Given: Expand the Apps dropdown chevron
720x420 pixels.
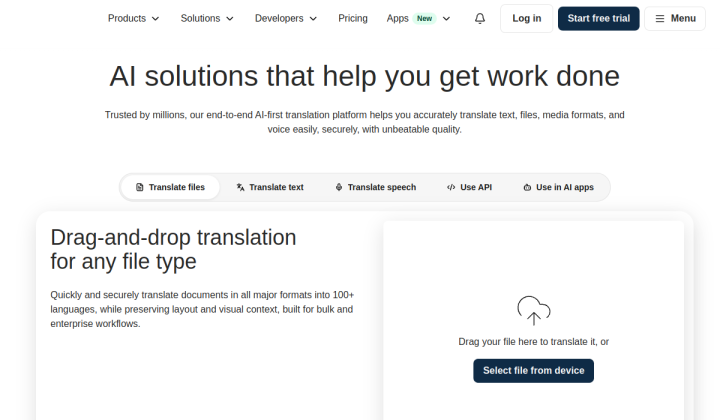Looking at the screenshot, I should click(446, 19).
